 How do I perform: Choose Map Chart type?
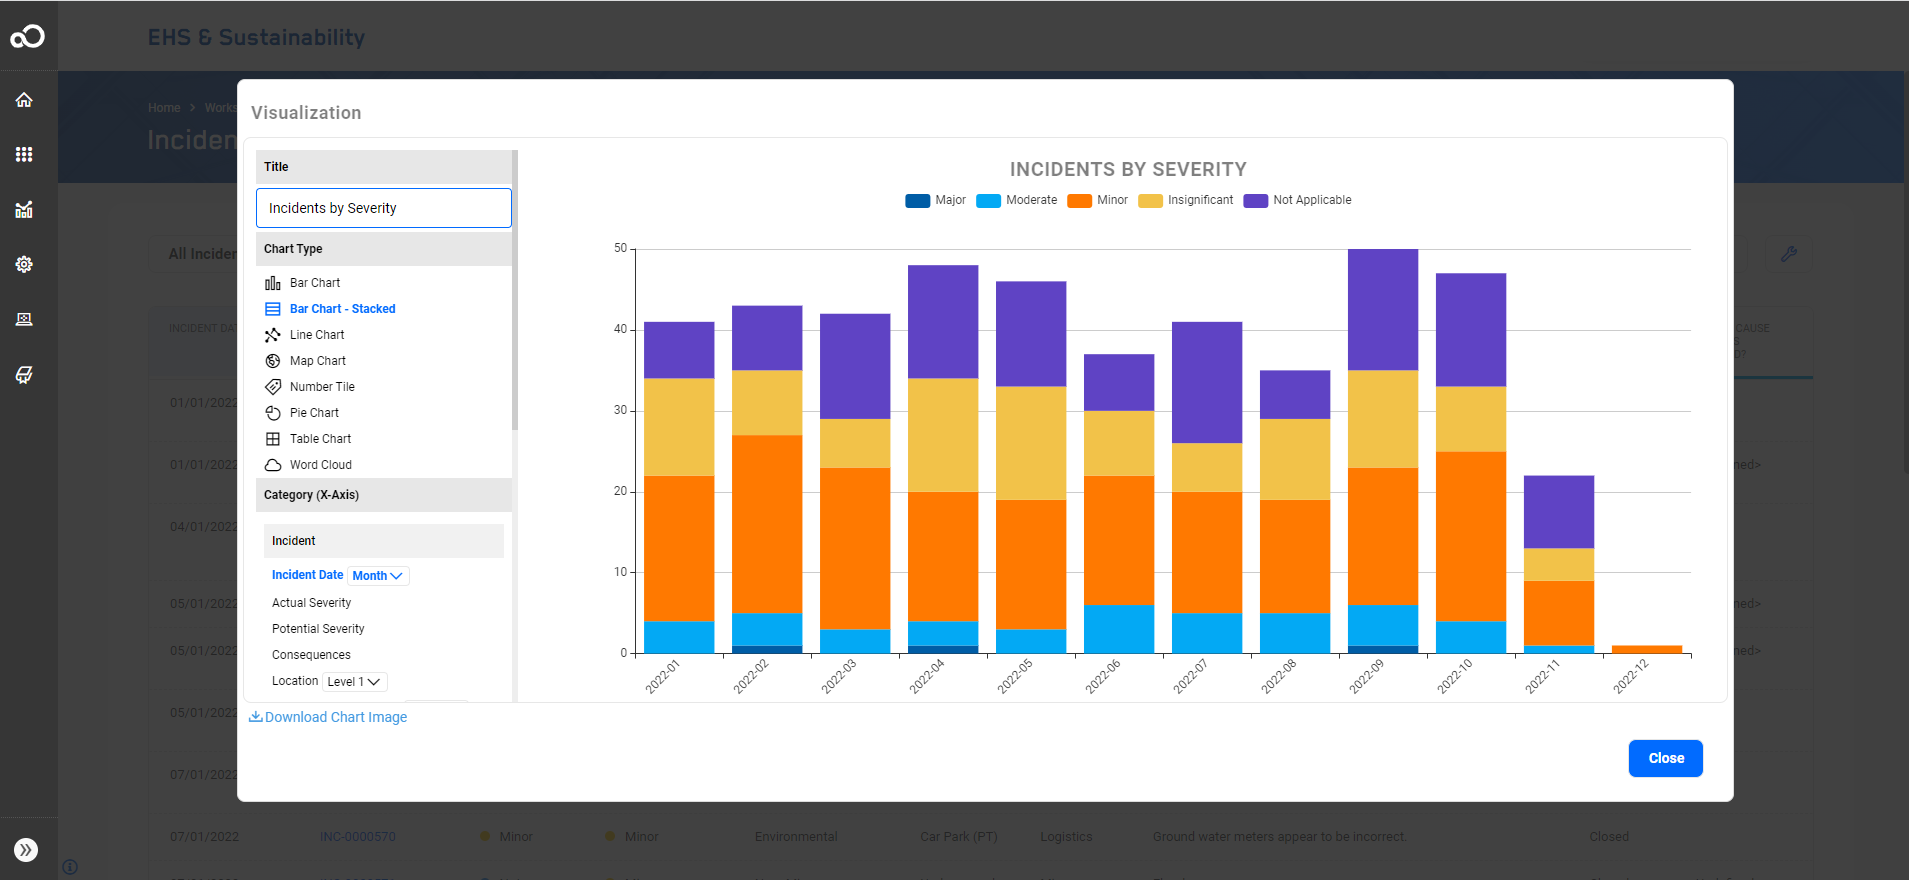point(318,361)
